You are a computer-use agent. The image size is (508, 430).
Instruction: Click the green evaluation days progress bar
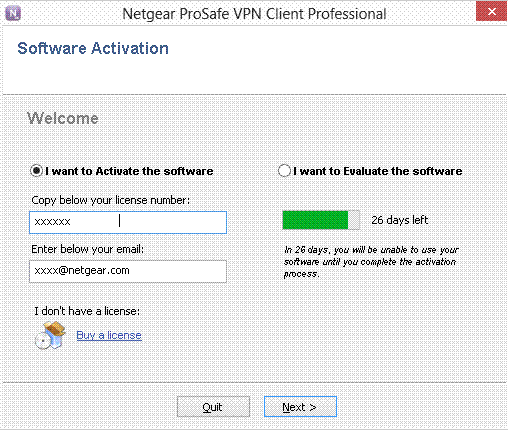click(321, 220)
